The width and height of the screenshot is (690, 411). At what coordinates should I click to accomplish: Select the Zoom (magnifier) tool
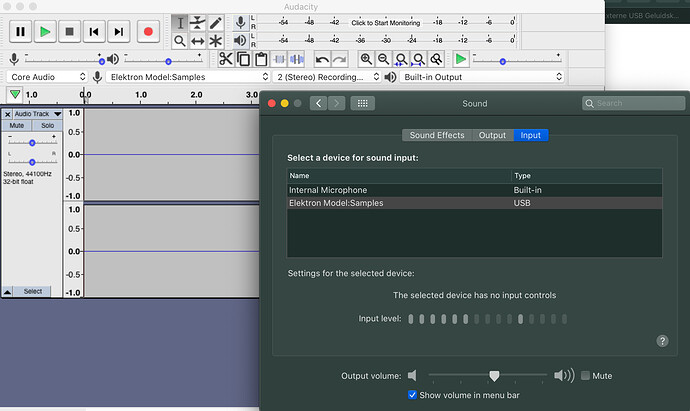click(180, 41)
